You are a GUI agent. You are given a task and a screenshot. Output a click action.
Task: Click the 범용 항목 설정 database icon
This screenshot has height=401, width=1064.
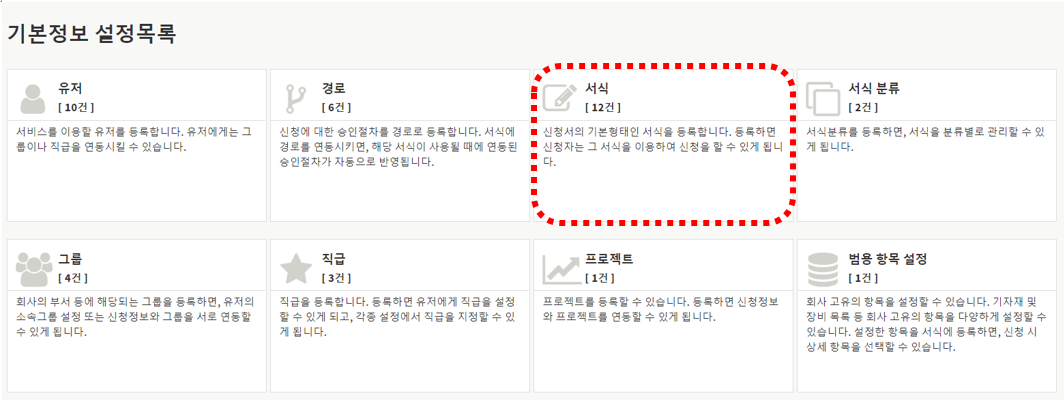tap(822, 269)
